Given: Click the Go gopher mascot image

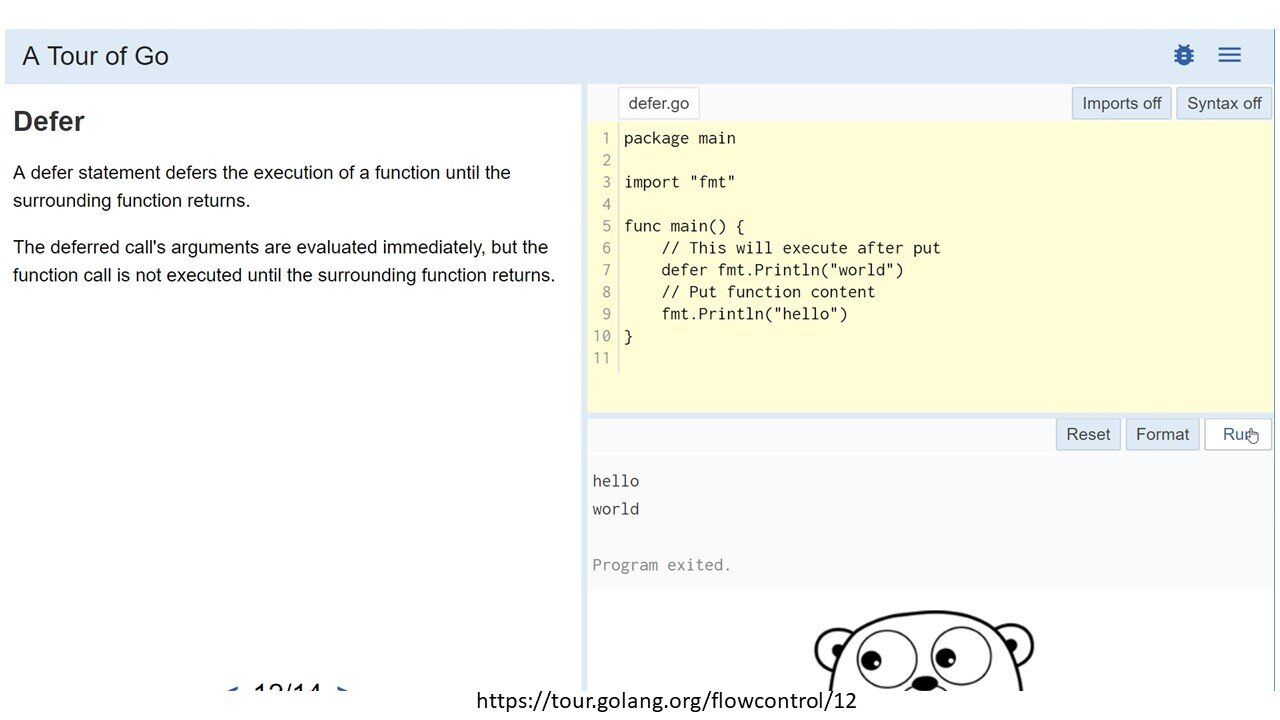Looking at the screenshot, I should point(924,651).
